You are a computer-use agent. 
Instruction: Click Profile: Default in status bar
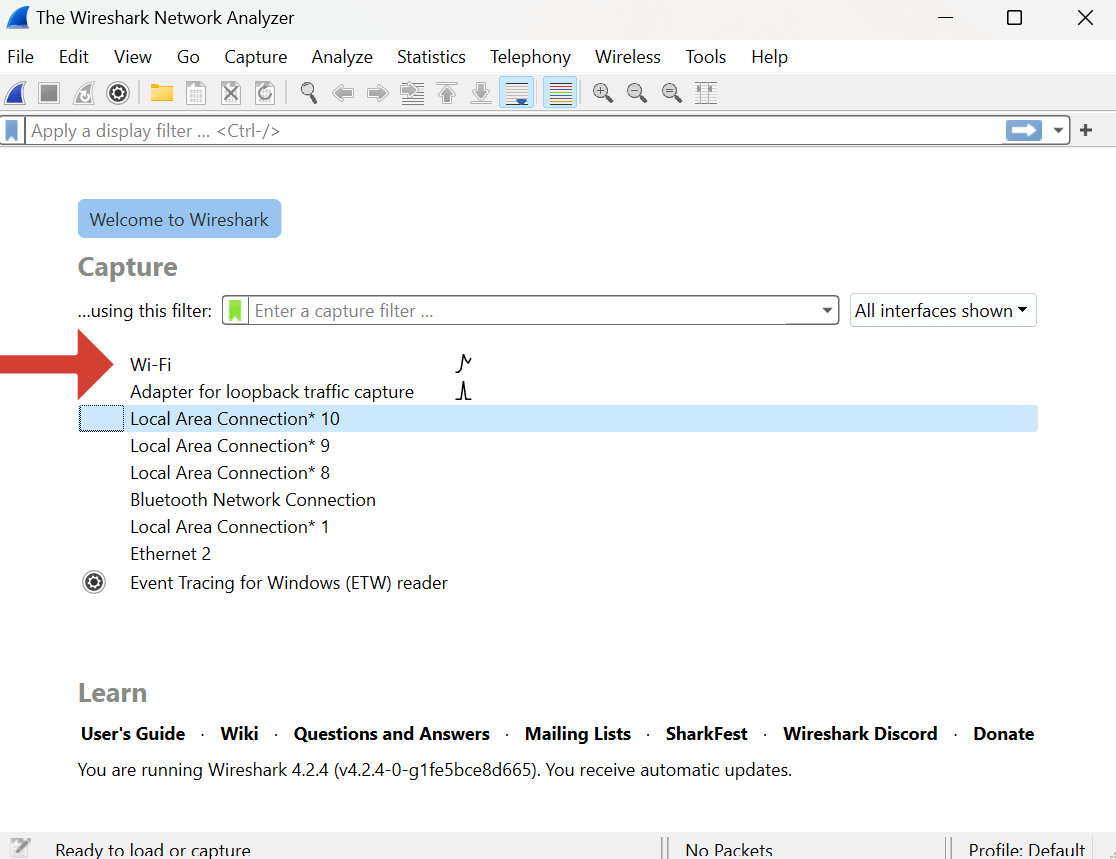pos(1026,849)
